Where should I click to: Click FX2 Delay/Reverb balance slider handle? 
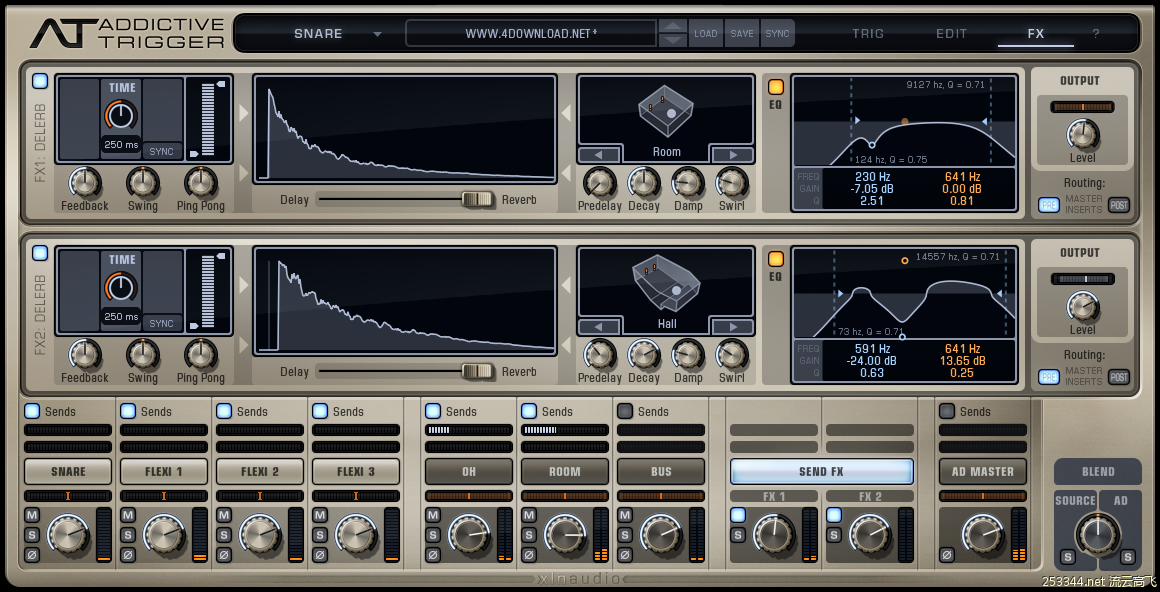(477, 371)
